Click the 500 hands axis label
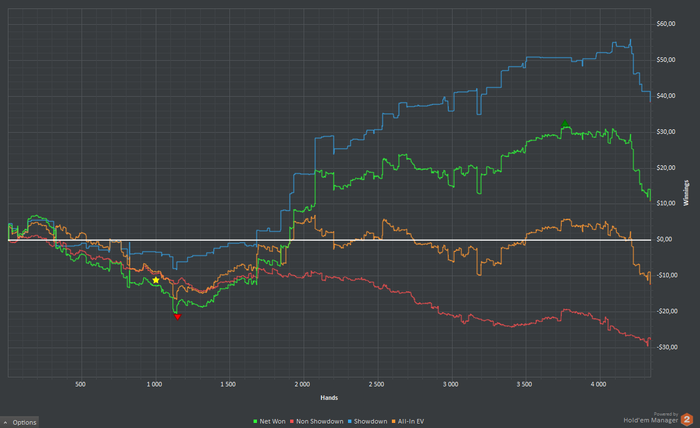This screenshot has height=428, width=700. pyautogui.click(x=80, y=384)
